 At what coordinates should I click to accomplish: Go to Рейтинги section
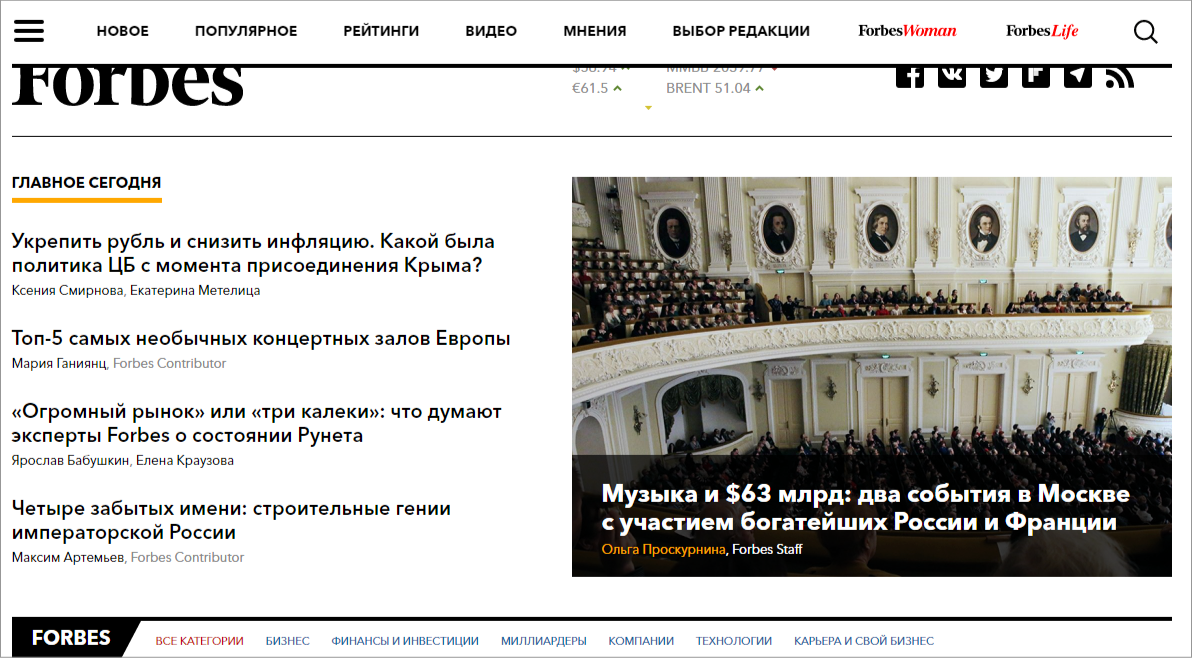[381, 31]
